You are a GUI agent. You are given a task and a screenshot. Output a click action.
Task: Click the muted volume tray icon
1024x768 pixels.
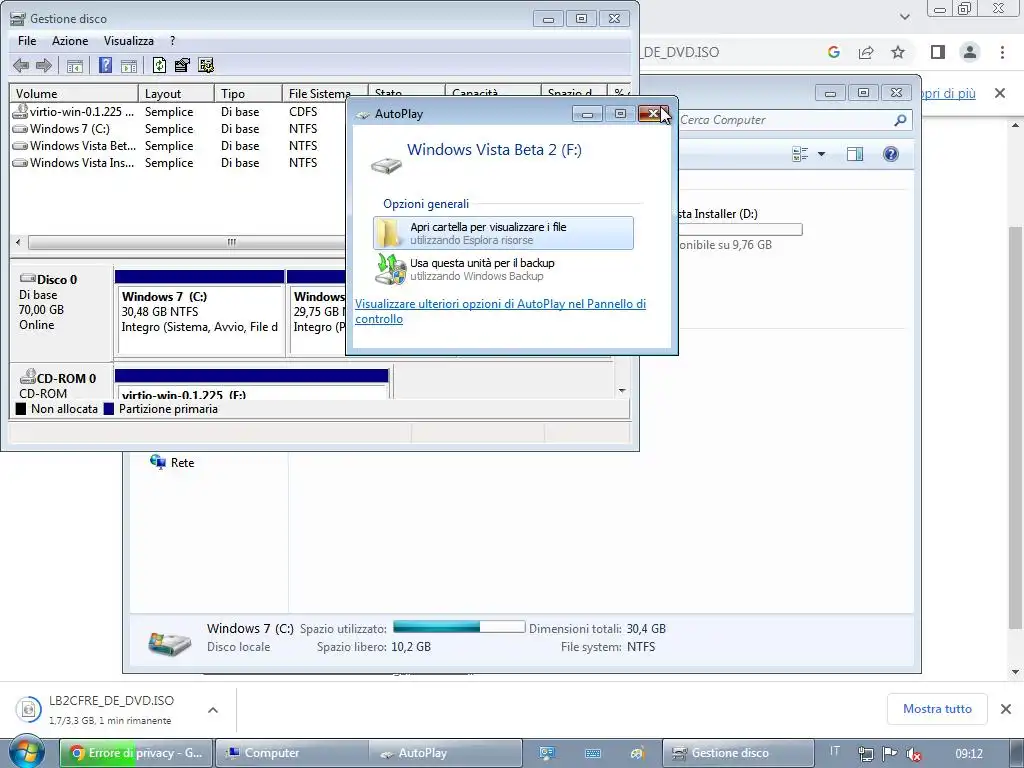tap(914, 754)
